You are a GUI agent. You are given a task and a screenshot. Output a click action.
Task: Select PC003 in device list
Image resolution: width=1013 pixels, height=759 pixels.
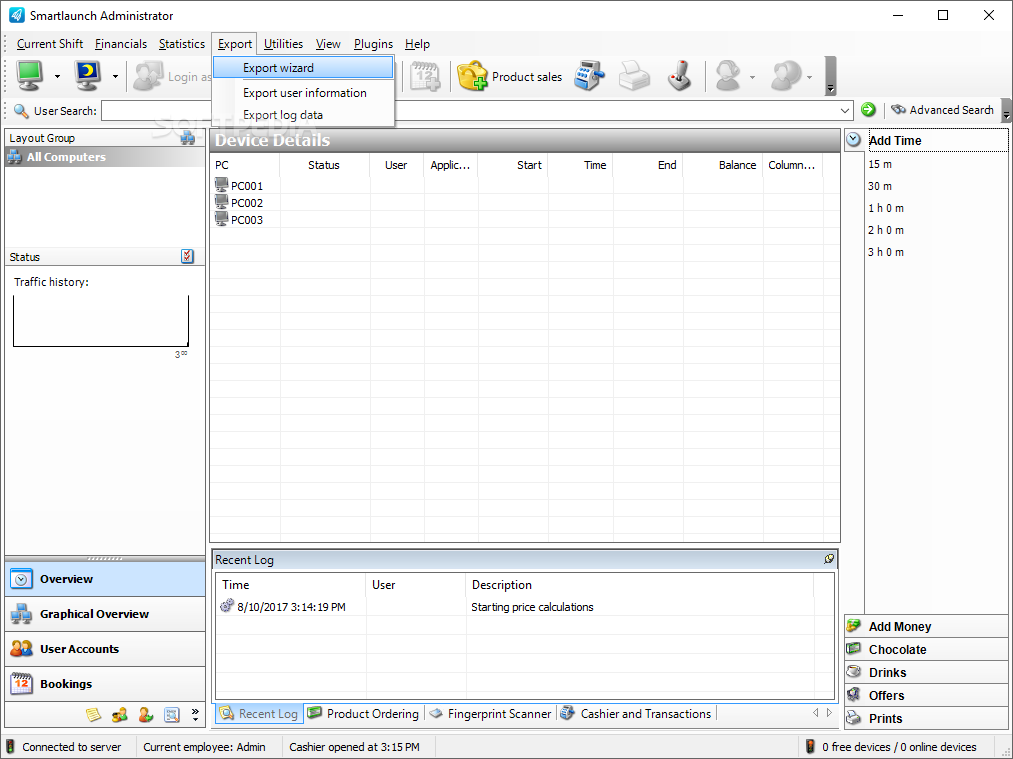pos(247,220)
